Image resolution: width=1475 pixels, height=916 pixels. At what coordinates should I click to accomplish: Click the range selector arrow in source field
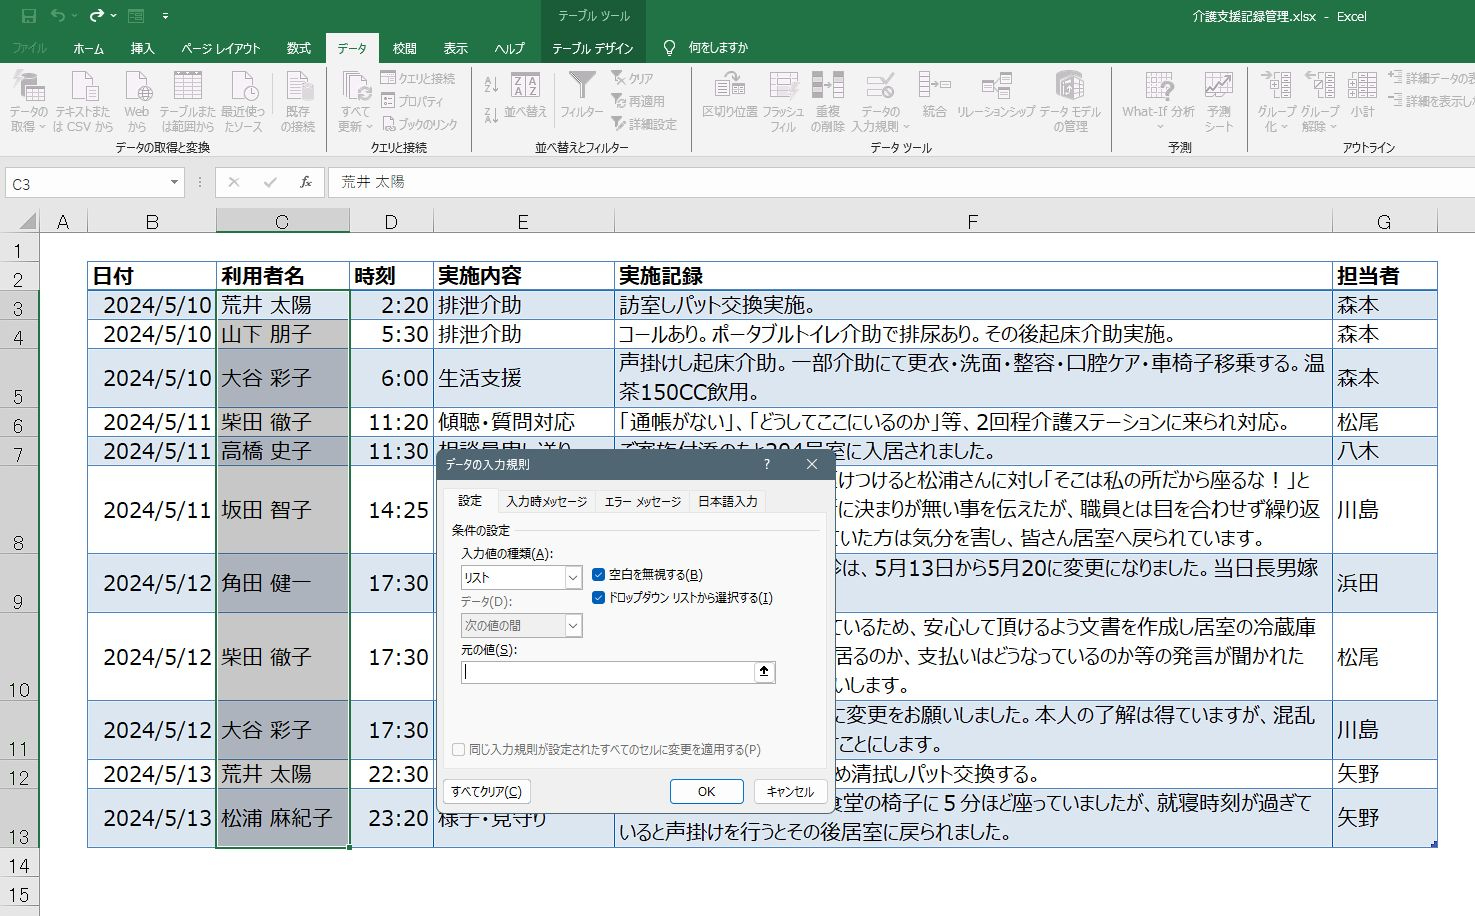[x=764, y=672]
